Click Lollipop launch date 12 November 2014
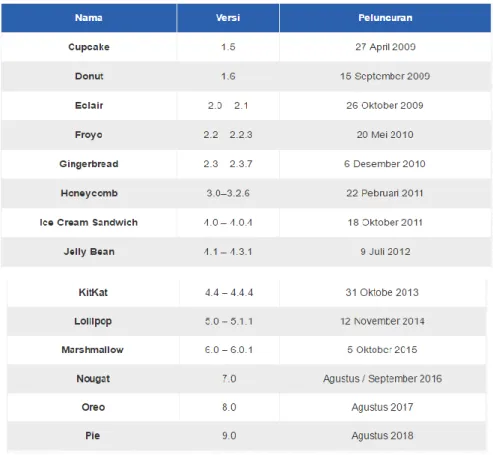Image resolution: width=493 pixels, height=455 pixels. coord(382,321)
